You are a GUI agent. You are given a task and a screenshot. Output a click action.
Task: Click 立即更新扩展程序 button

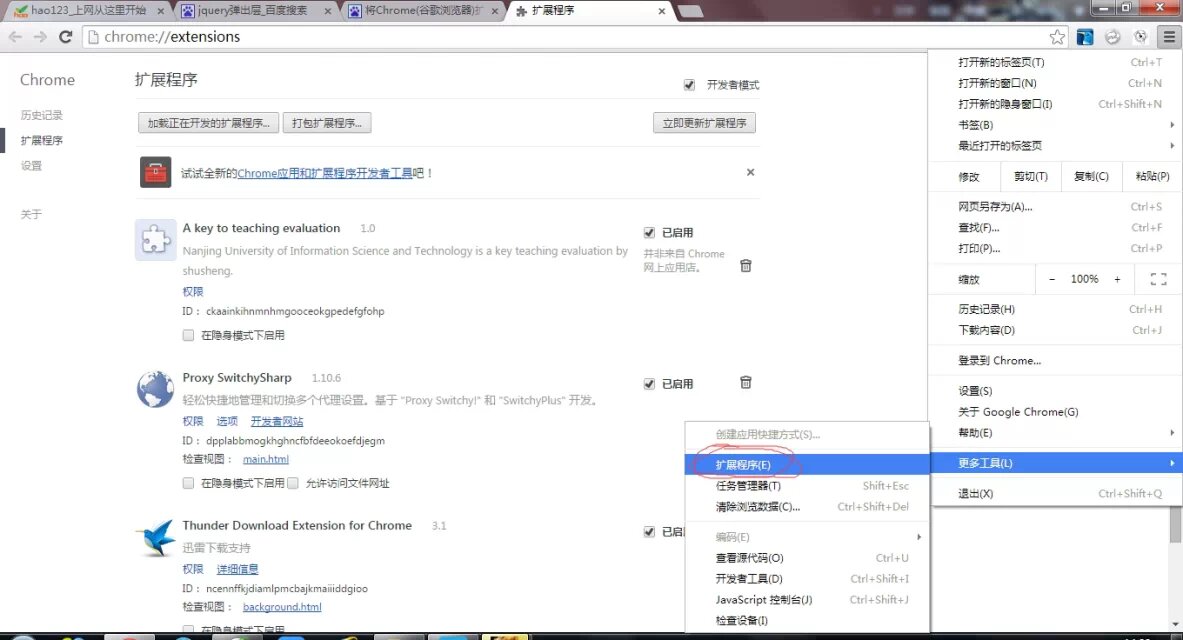(704, 123)
